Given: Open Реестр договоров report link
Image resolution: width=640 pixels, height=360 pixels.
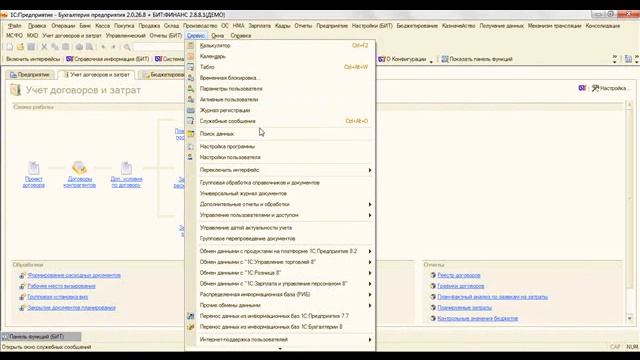Looking at the screenshot, I should point(459,276).
